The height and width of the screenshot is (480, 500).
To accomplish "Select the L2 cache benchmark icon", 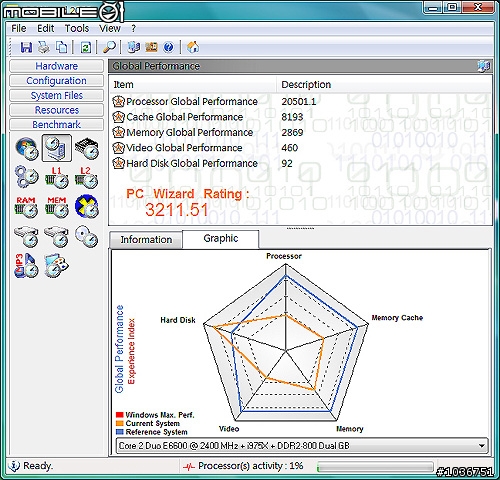I will (87, 177).
